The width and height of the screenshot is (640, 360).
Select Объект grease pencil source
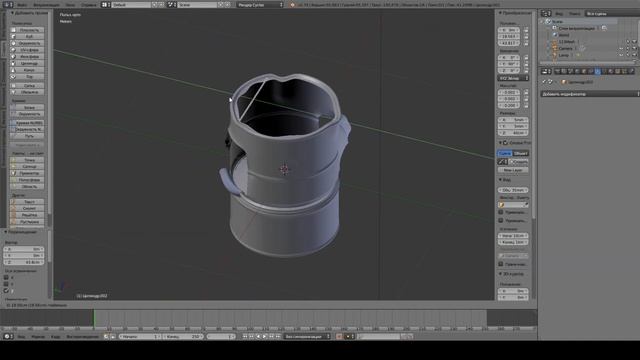pos(521,153)
